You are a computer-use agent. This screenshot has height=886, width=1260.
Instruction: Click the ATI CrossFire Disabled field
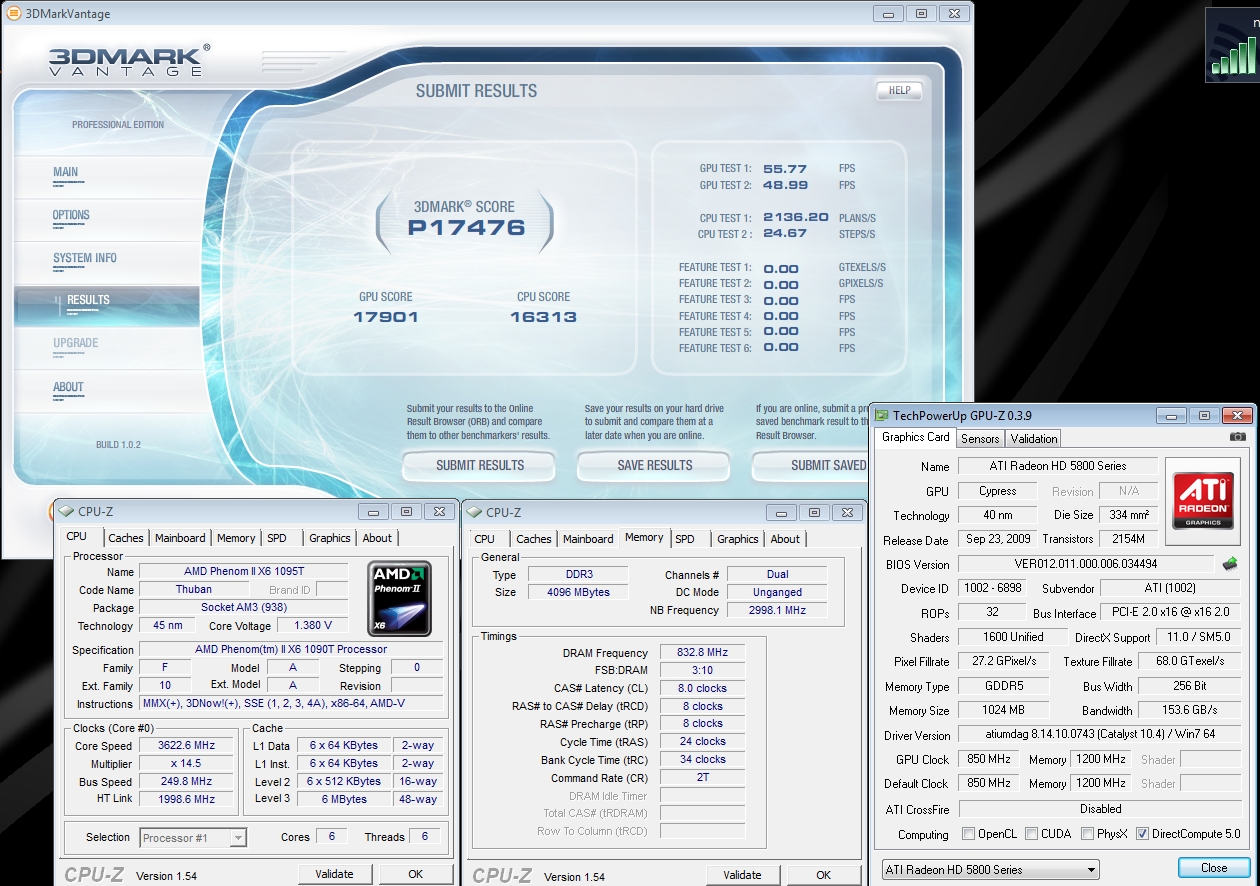click(x=1099, y=809)
